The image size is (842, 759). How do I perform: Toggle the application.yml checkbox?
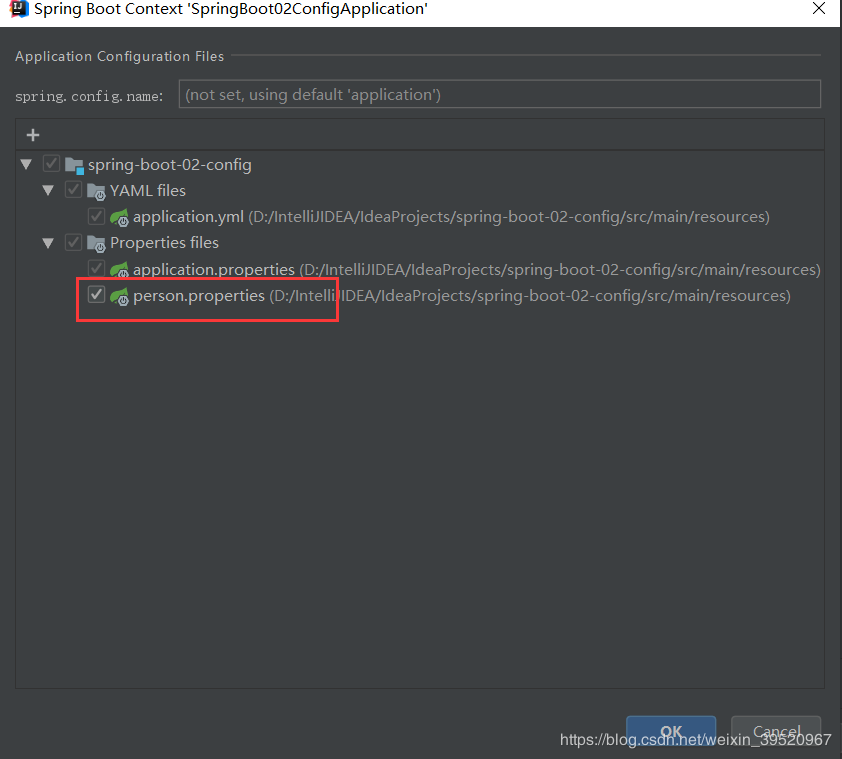tap(96, 216)
